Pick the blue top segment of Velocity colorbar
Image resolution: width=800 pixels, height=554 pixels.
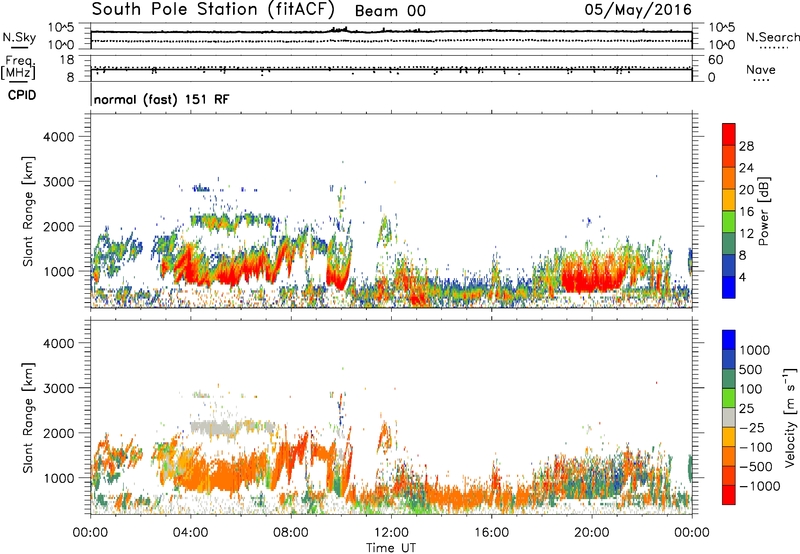pos(729,340)
